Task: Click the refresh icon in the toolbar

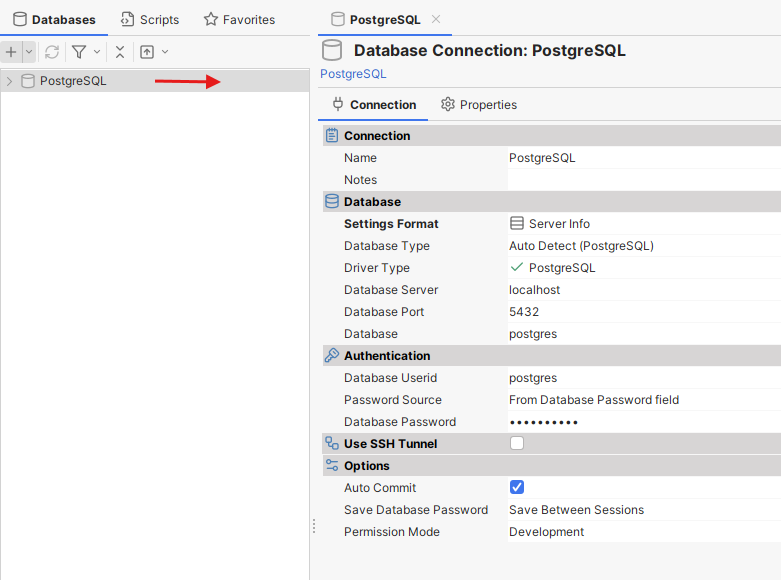Action: point(52,52)
